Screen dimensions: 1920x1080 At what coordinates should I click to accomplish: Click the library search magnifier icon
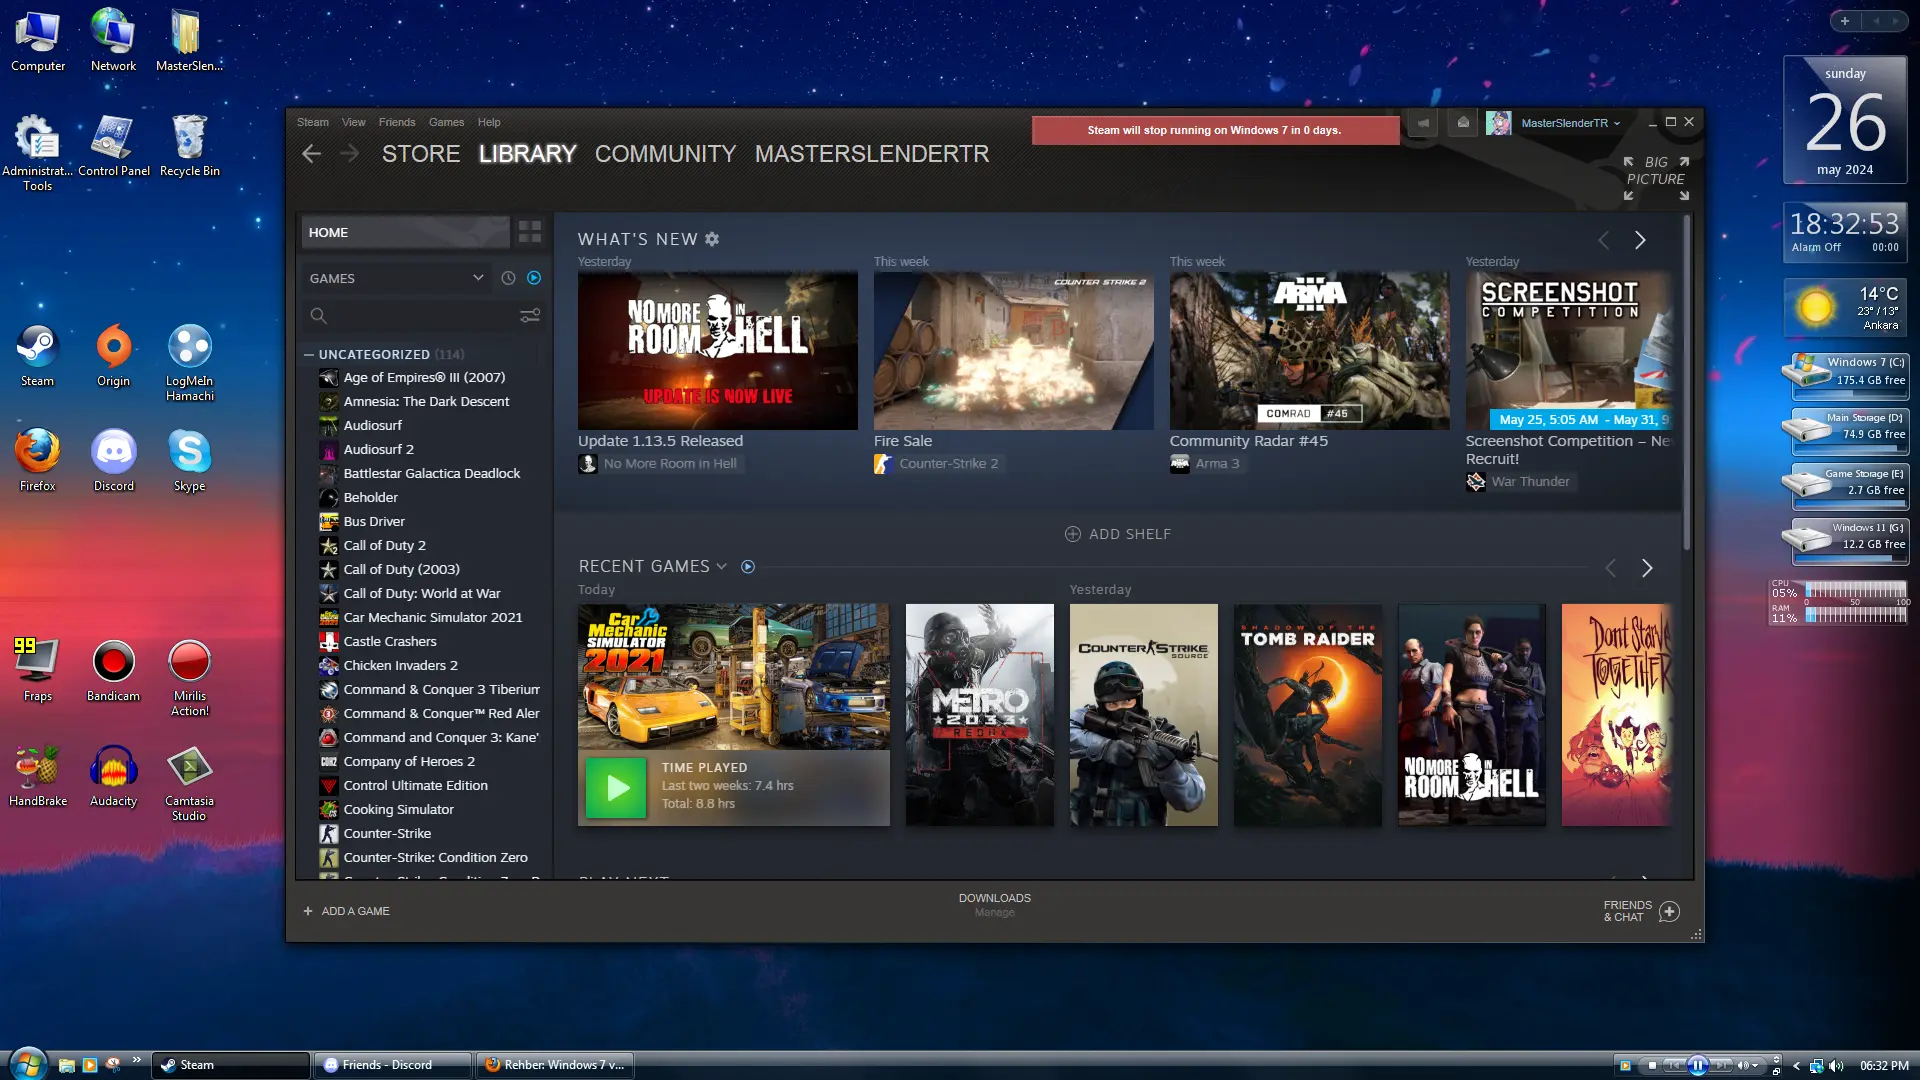(318, 316)
